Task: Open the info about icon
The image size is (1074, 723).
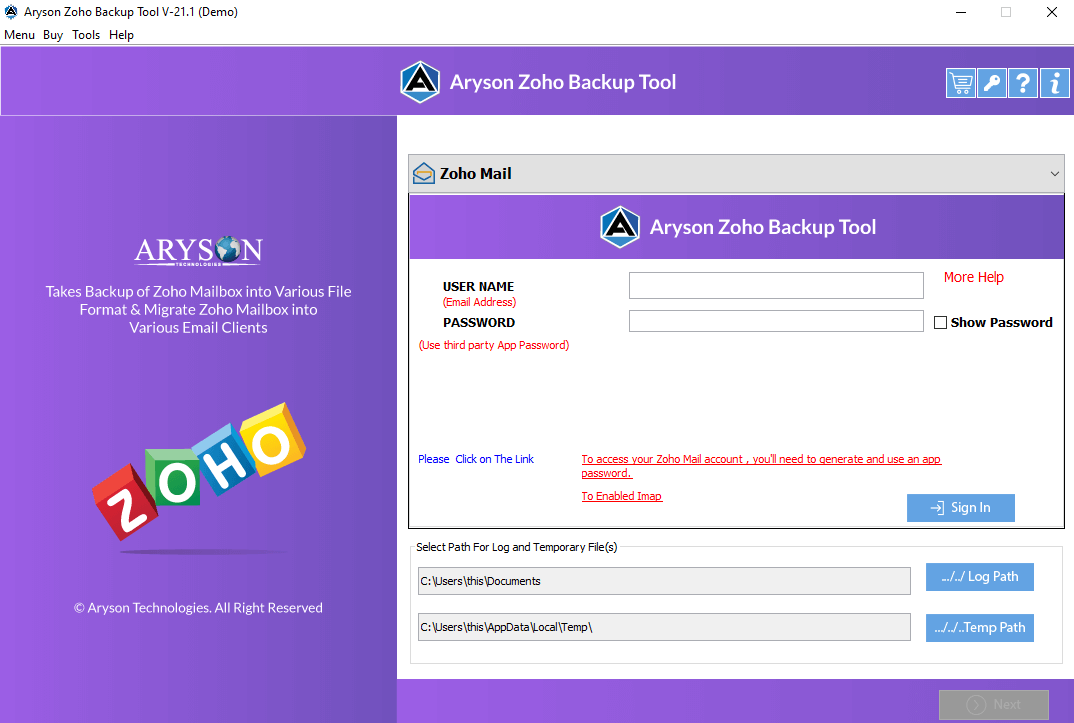Action: coord(1055,84)
